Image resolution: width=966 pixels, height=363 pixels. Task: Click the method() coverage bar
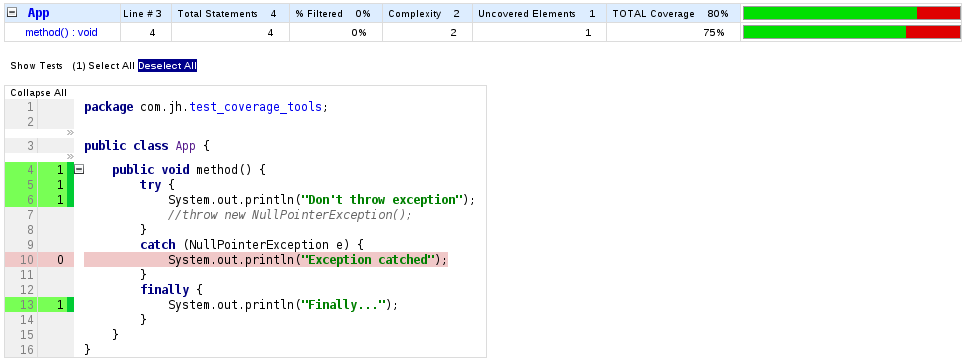(x=852, y=32)
